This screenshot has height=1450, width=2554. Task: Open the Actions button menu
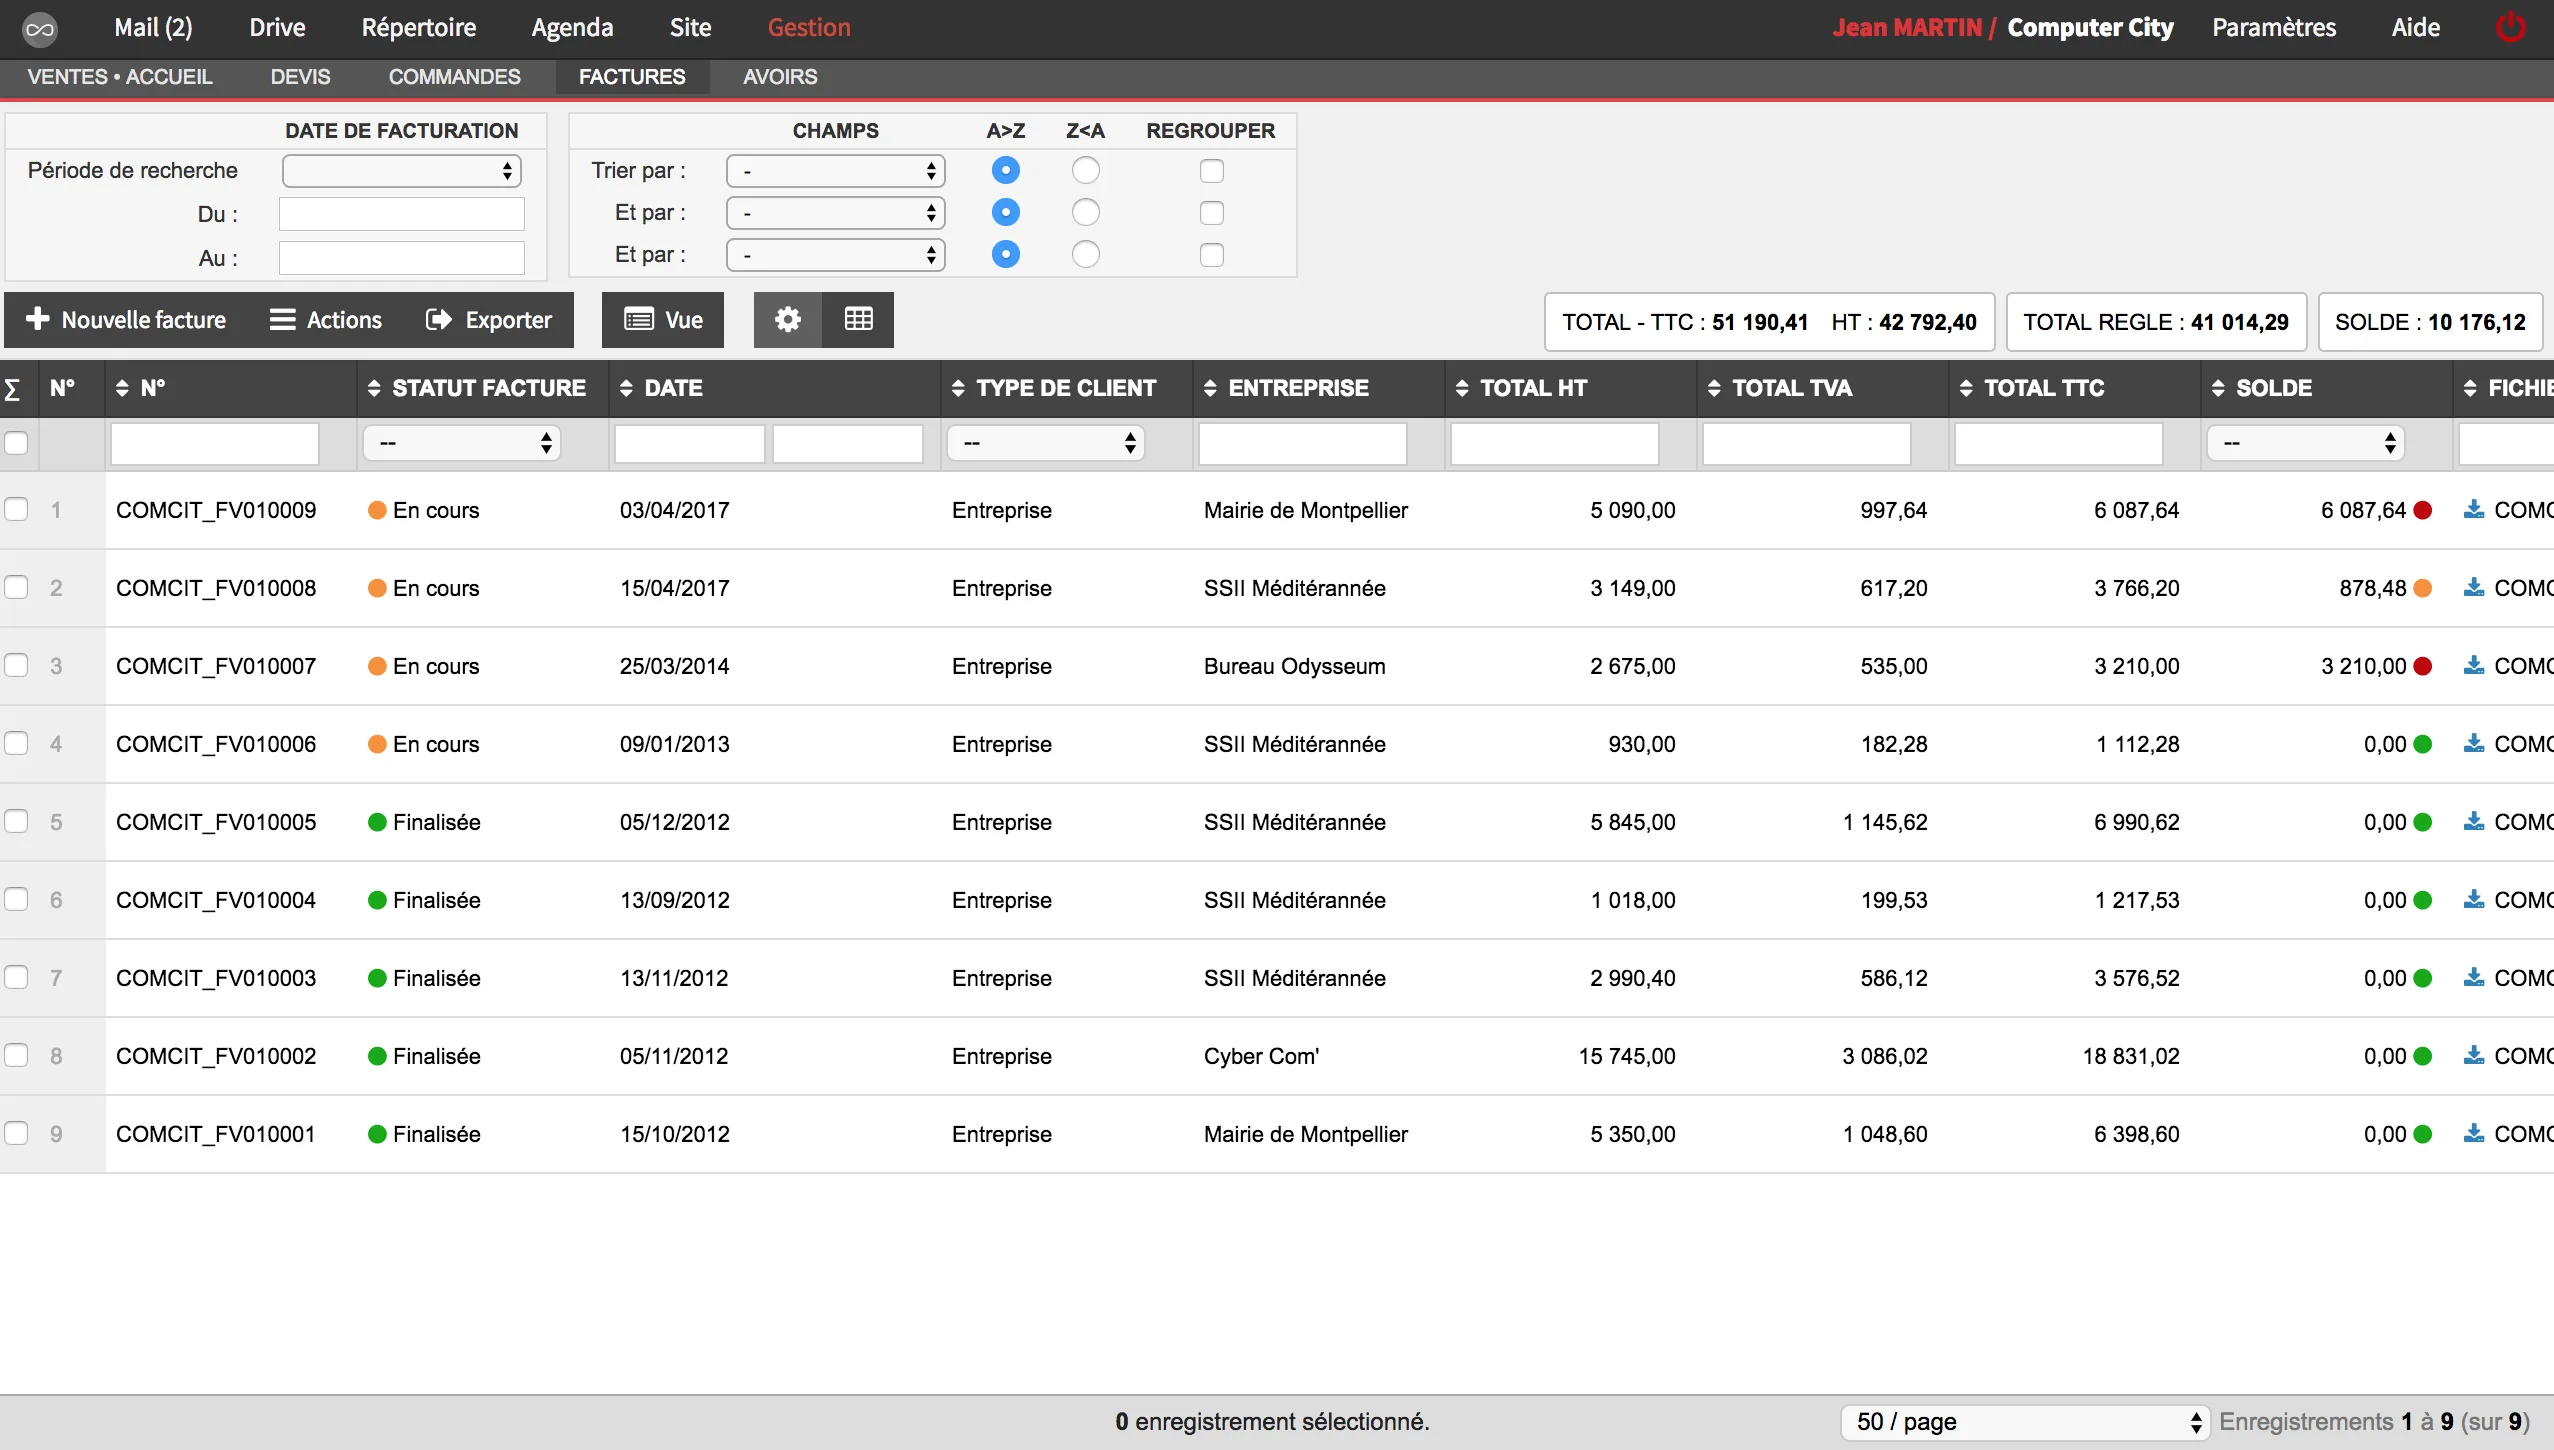coord(326,320)
